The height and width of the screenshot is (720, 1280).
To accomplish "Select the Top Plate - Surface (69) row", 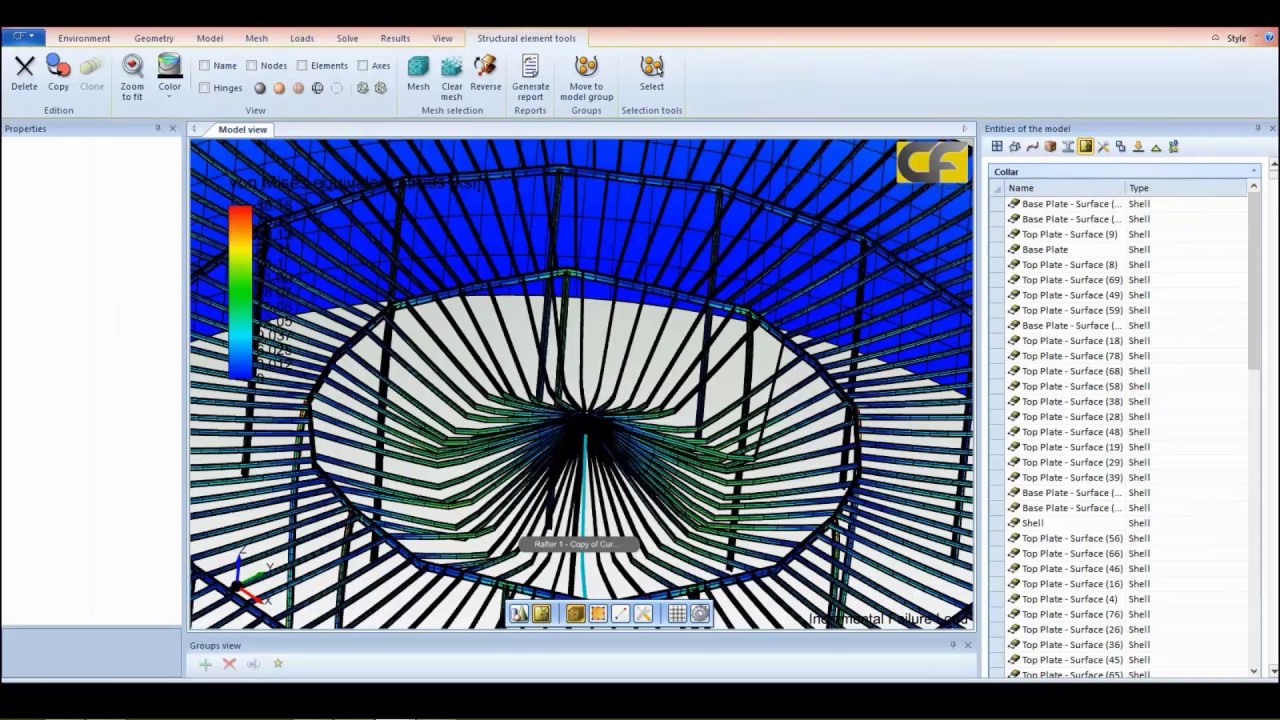I will click(x=1126, y=280).
